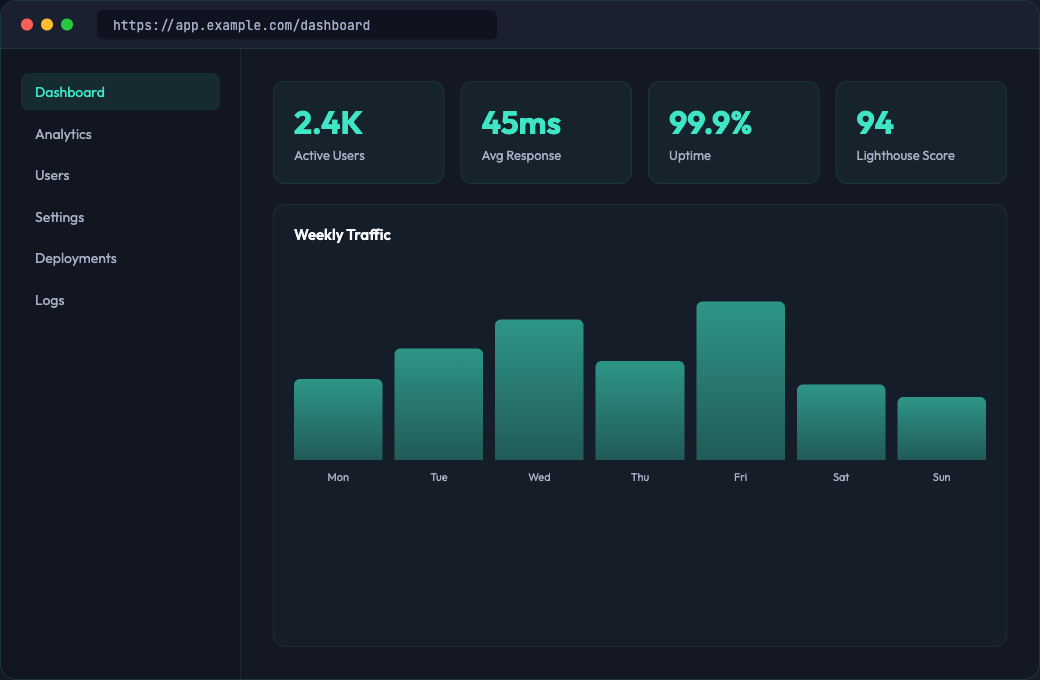Click the Sunday traffic bar

[x=941, y=428]
